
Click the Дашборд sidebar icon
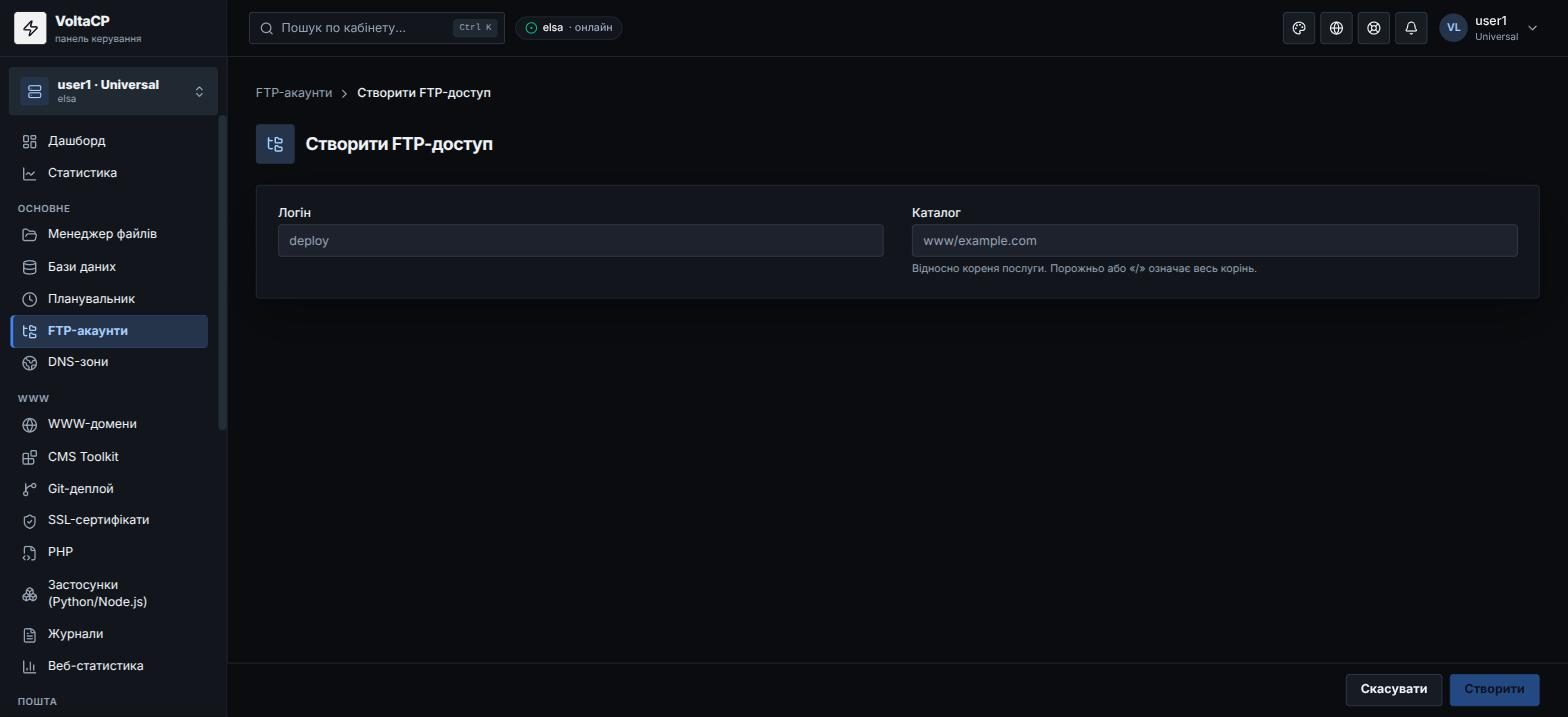click(30, 142)
